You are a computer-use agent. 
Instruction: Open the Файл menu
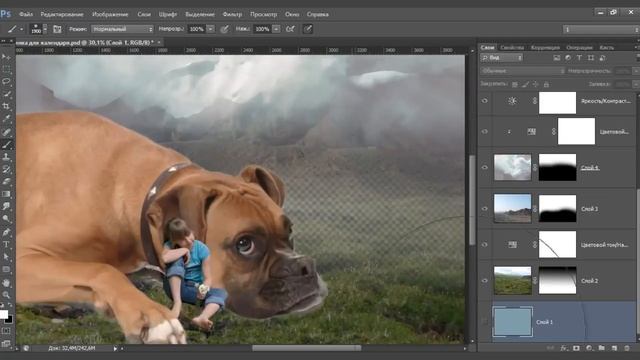[26, 14]
